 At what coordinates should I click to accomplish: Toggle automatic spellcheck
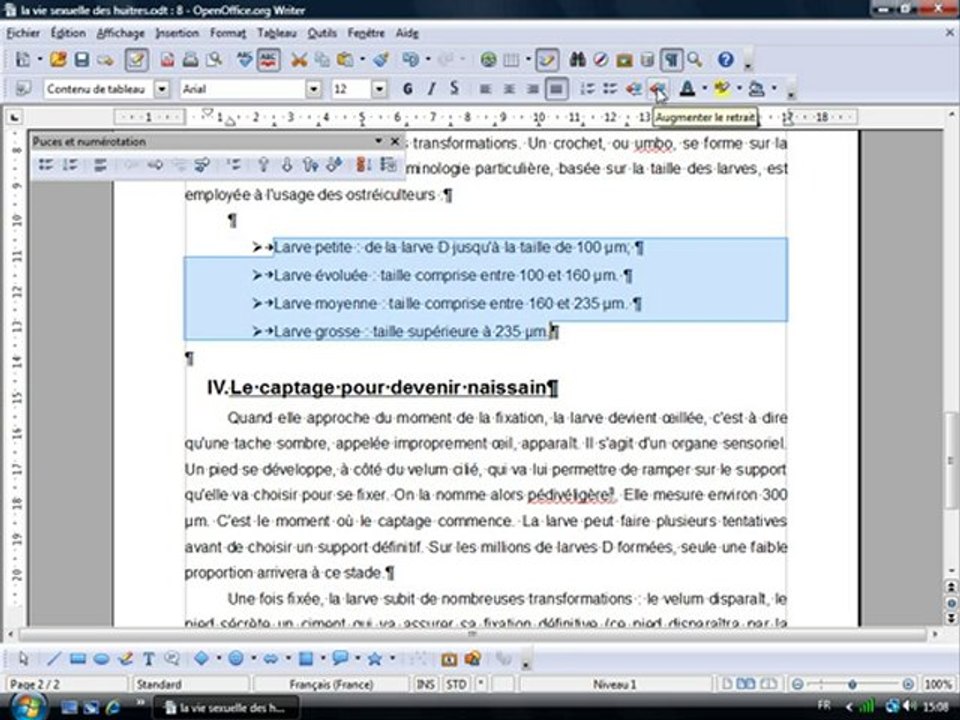pyautogui.click(x=268, y=59)
